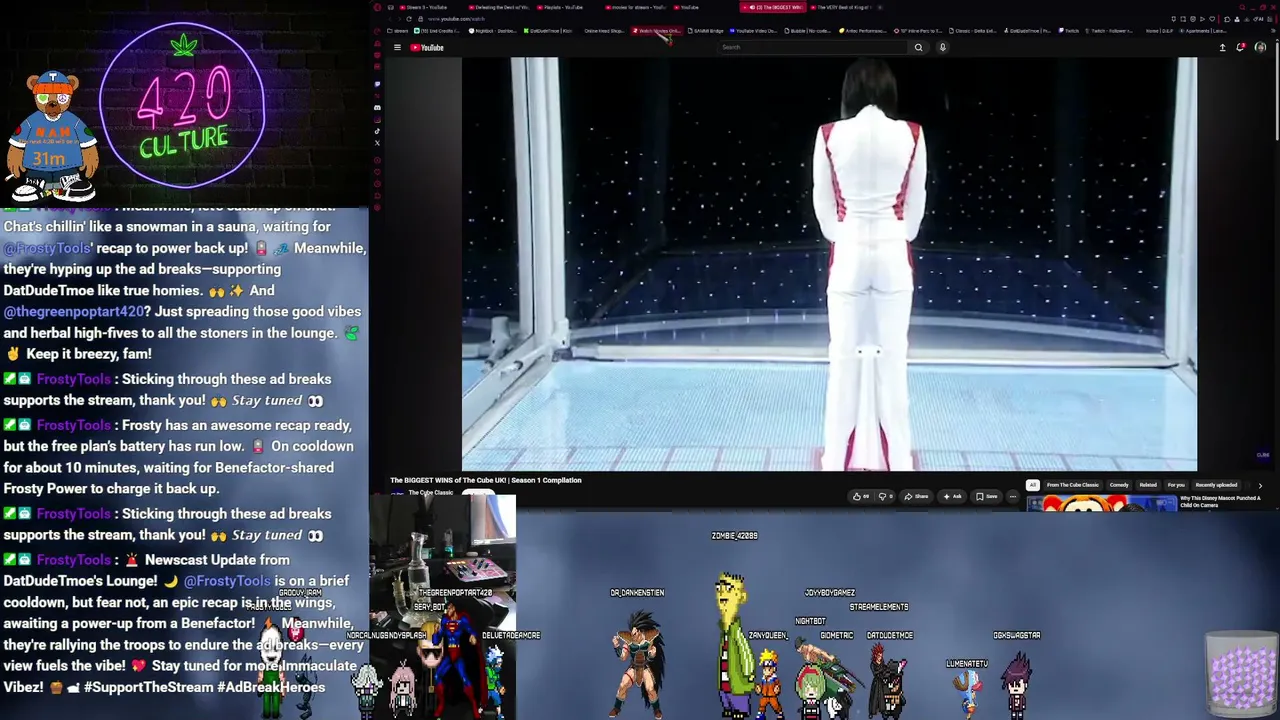Select the From The Cube Classic chip
This screenshot has height=720, width=1280.
pyautogui.click(x=1073, y=485)
